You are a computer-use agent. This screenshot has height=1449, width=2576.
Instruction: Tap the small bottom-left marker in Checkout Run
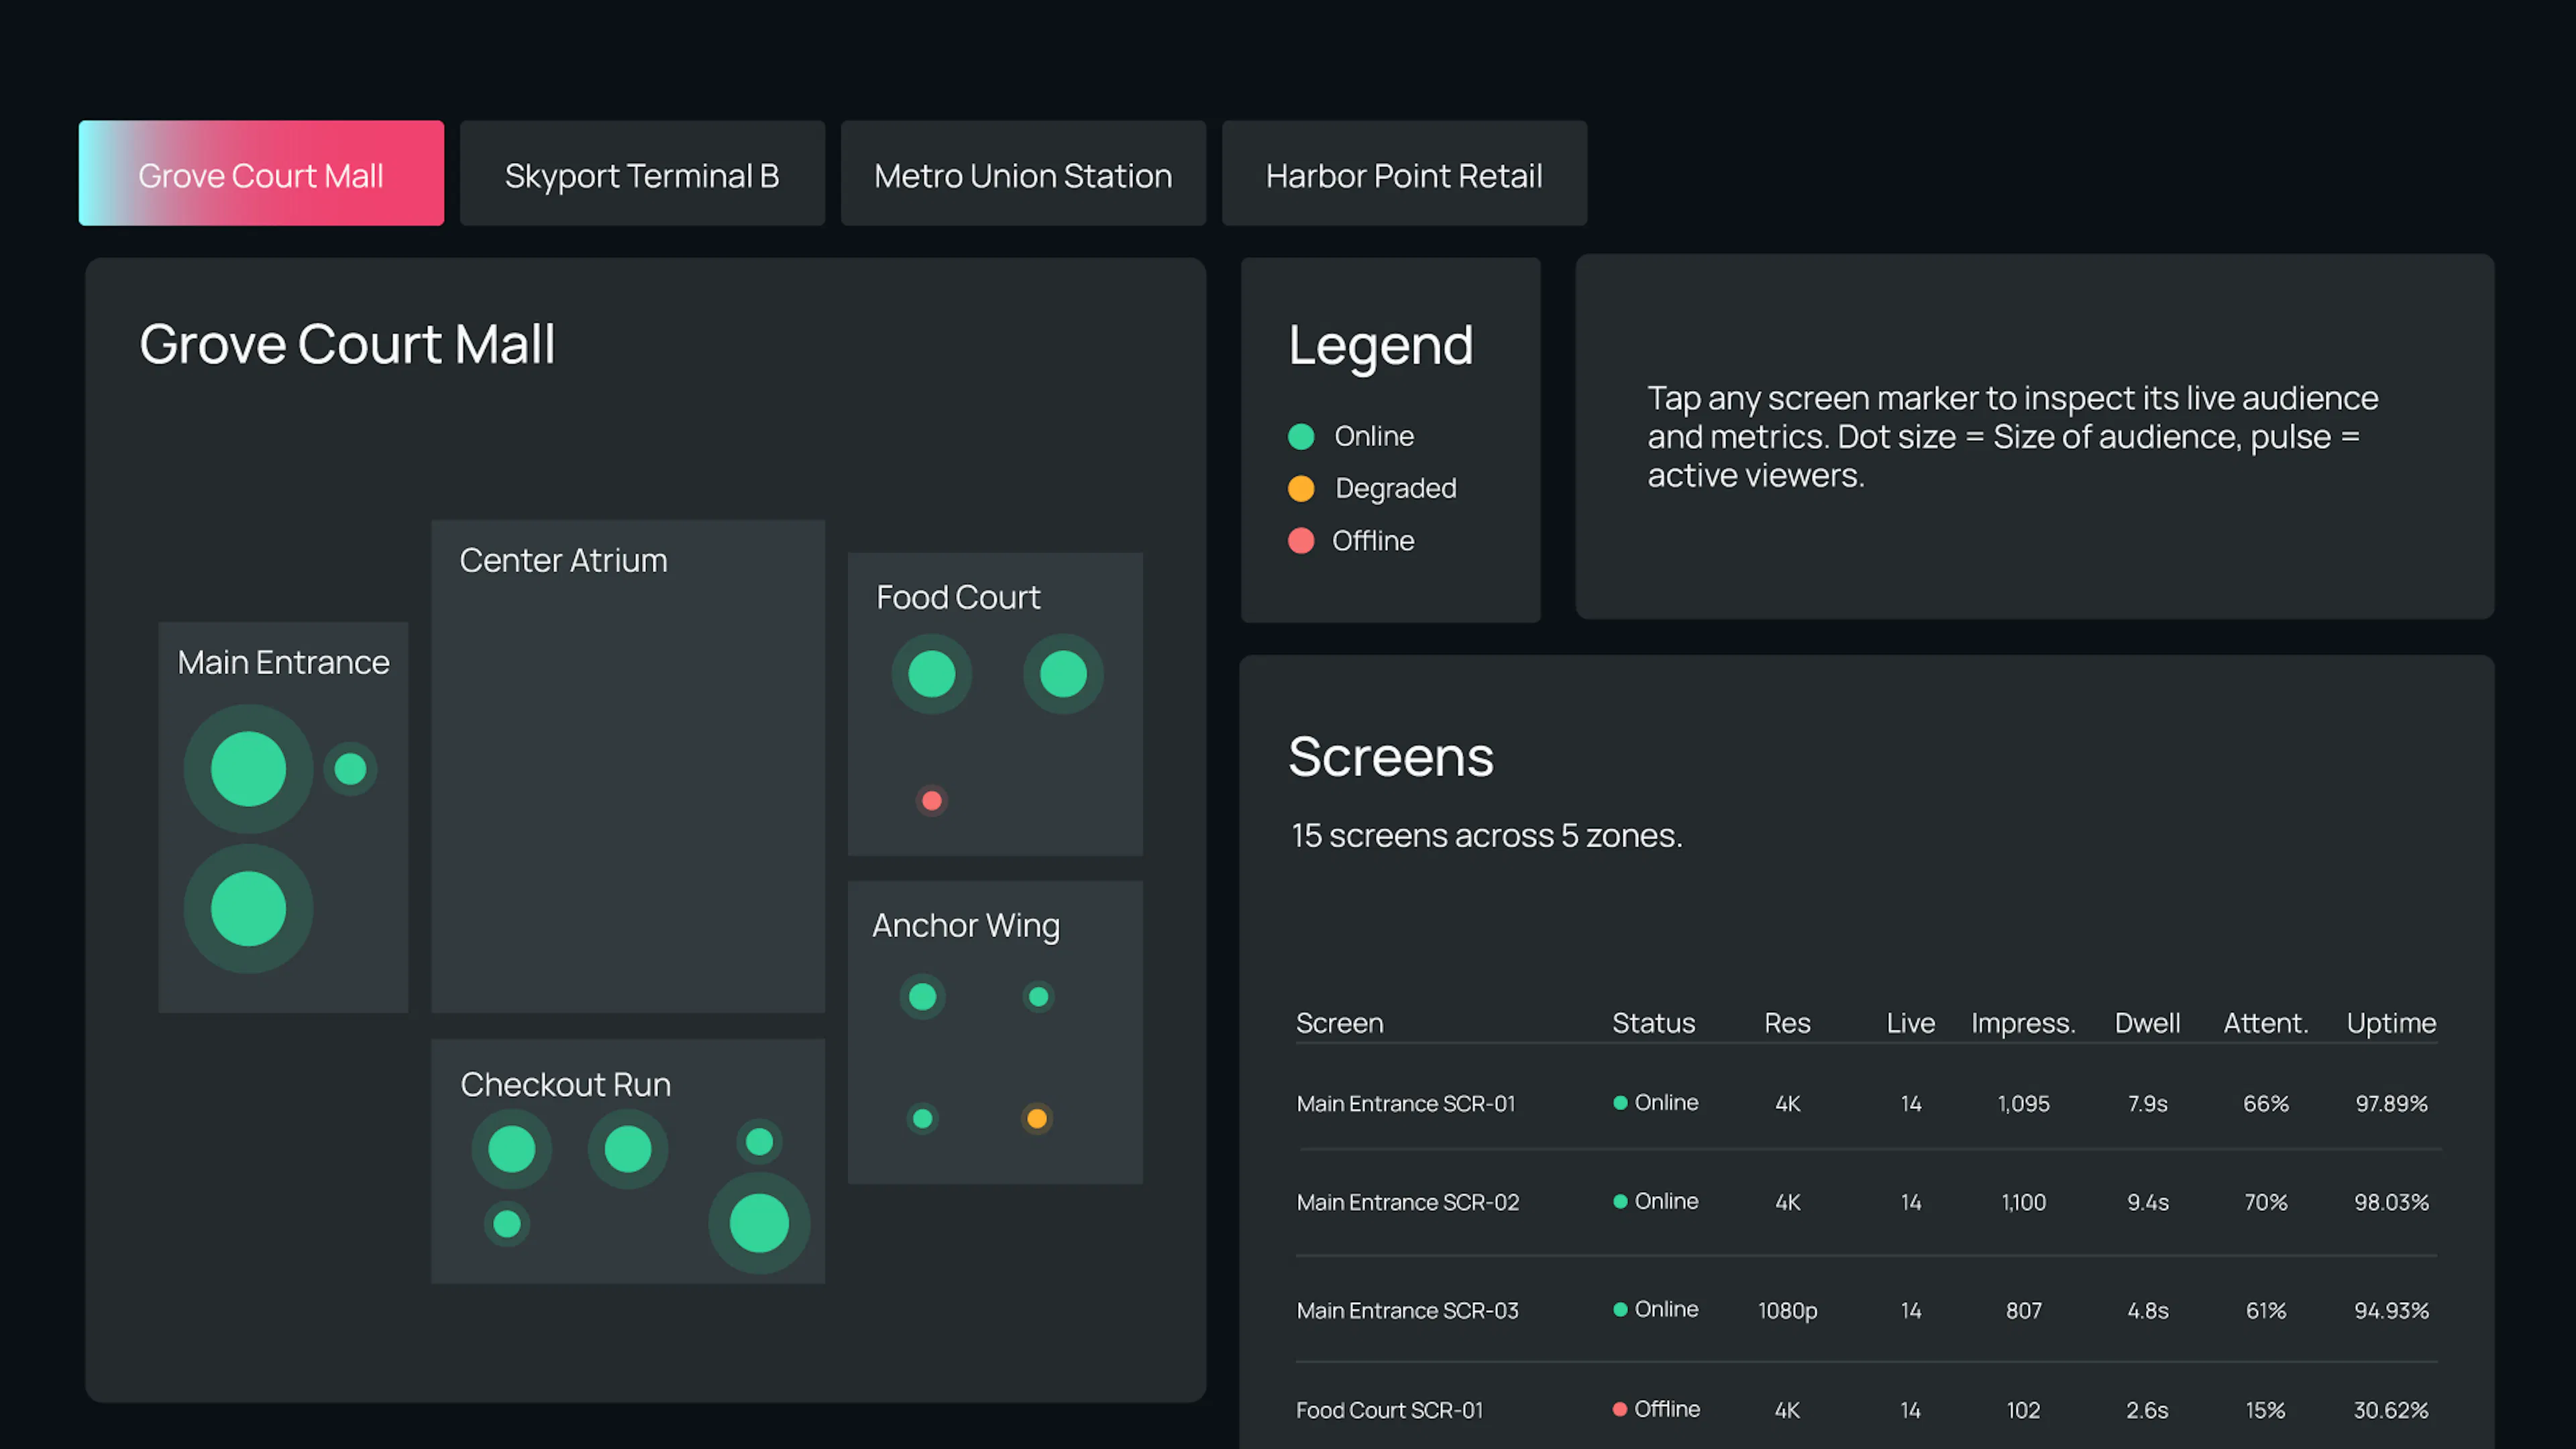click(507, 1224)
